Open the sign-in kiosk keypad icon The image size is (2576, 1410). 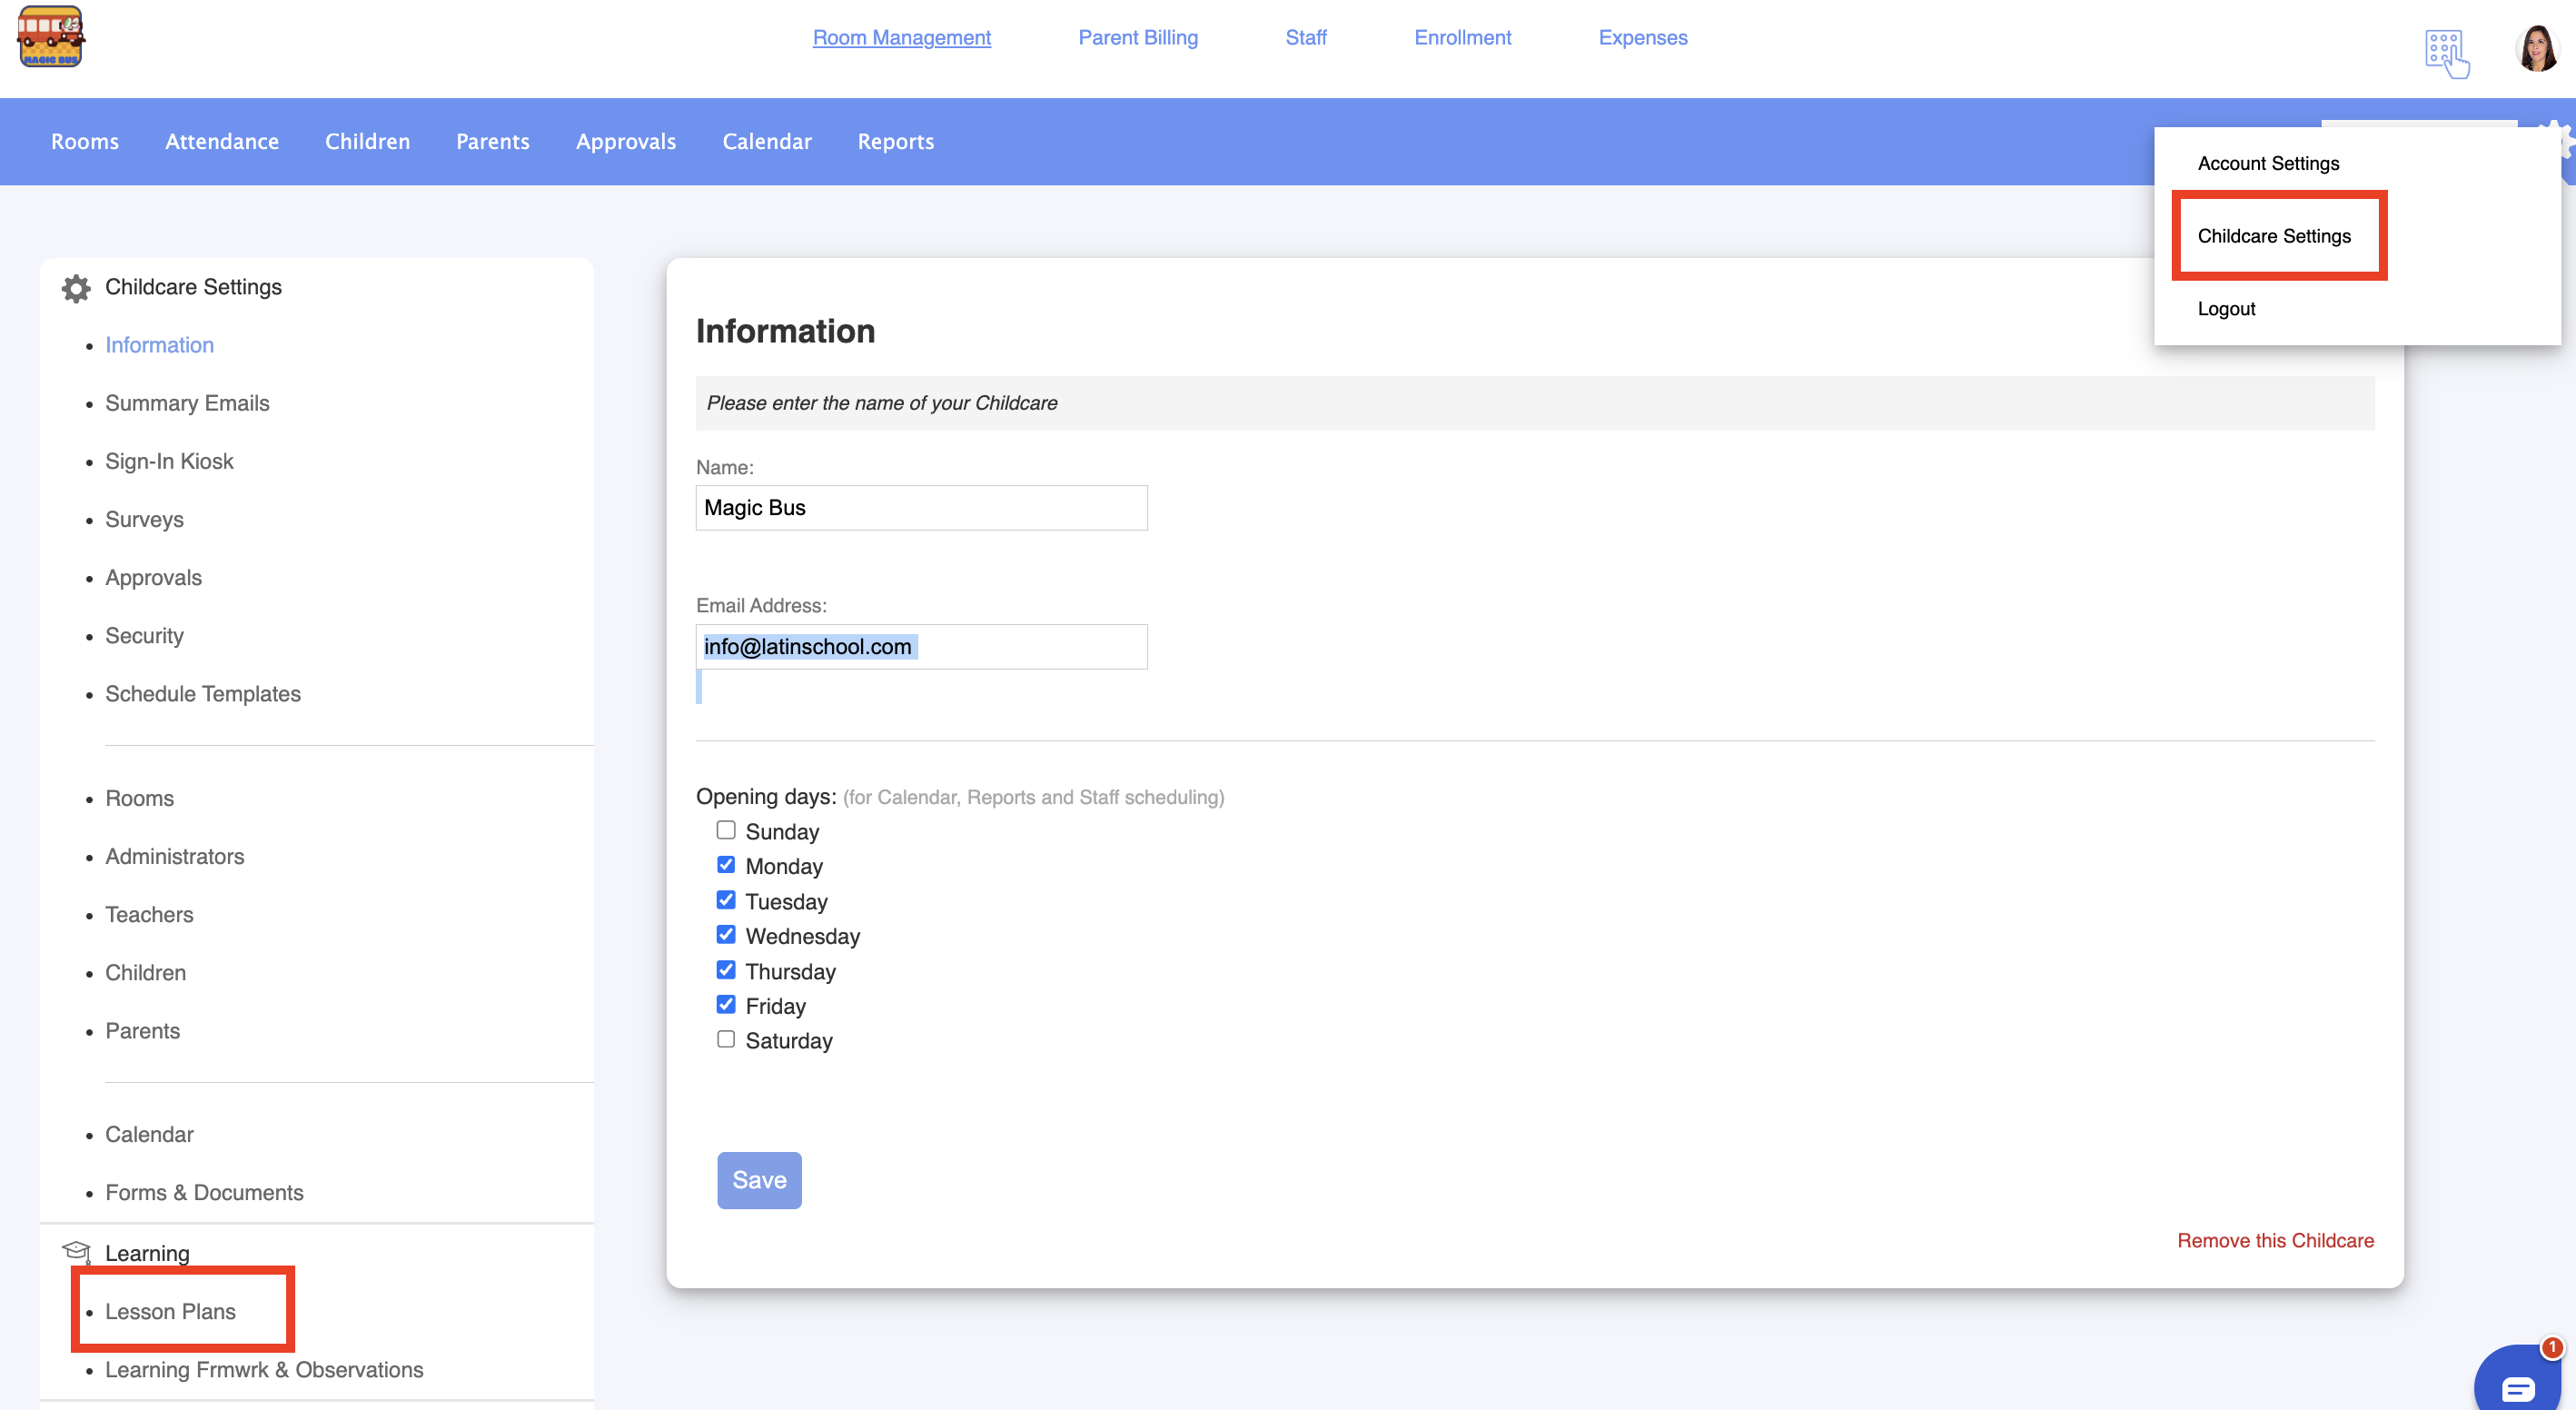click(2446, 52)
